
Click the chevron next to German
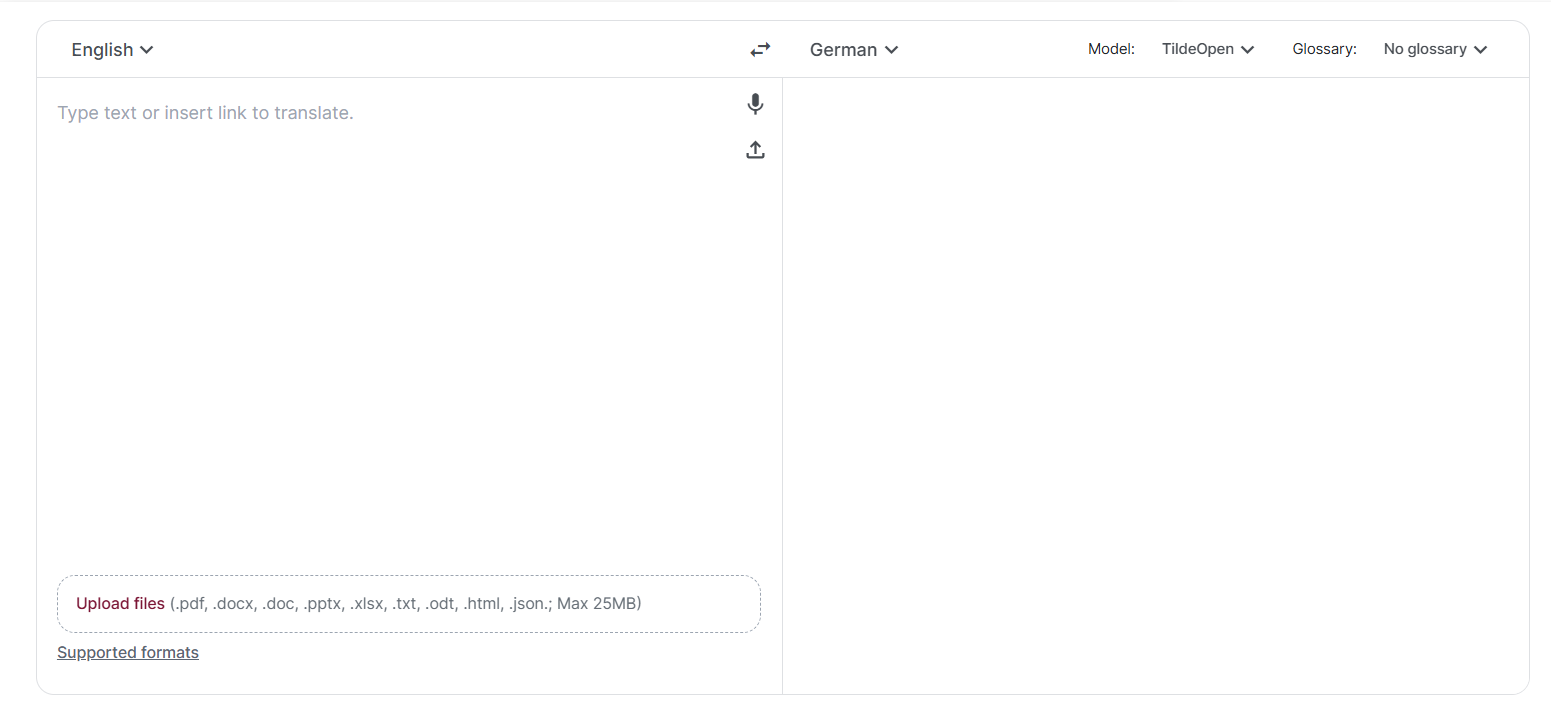click(891, 49)
